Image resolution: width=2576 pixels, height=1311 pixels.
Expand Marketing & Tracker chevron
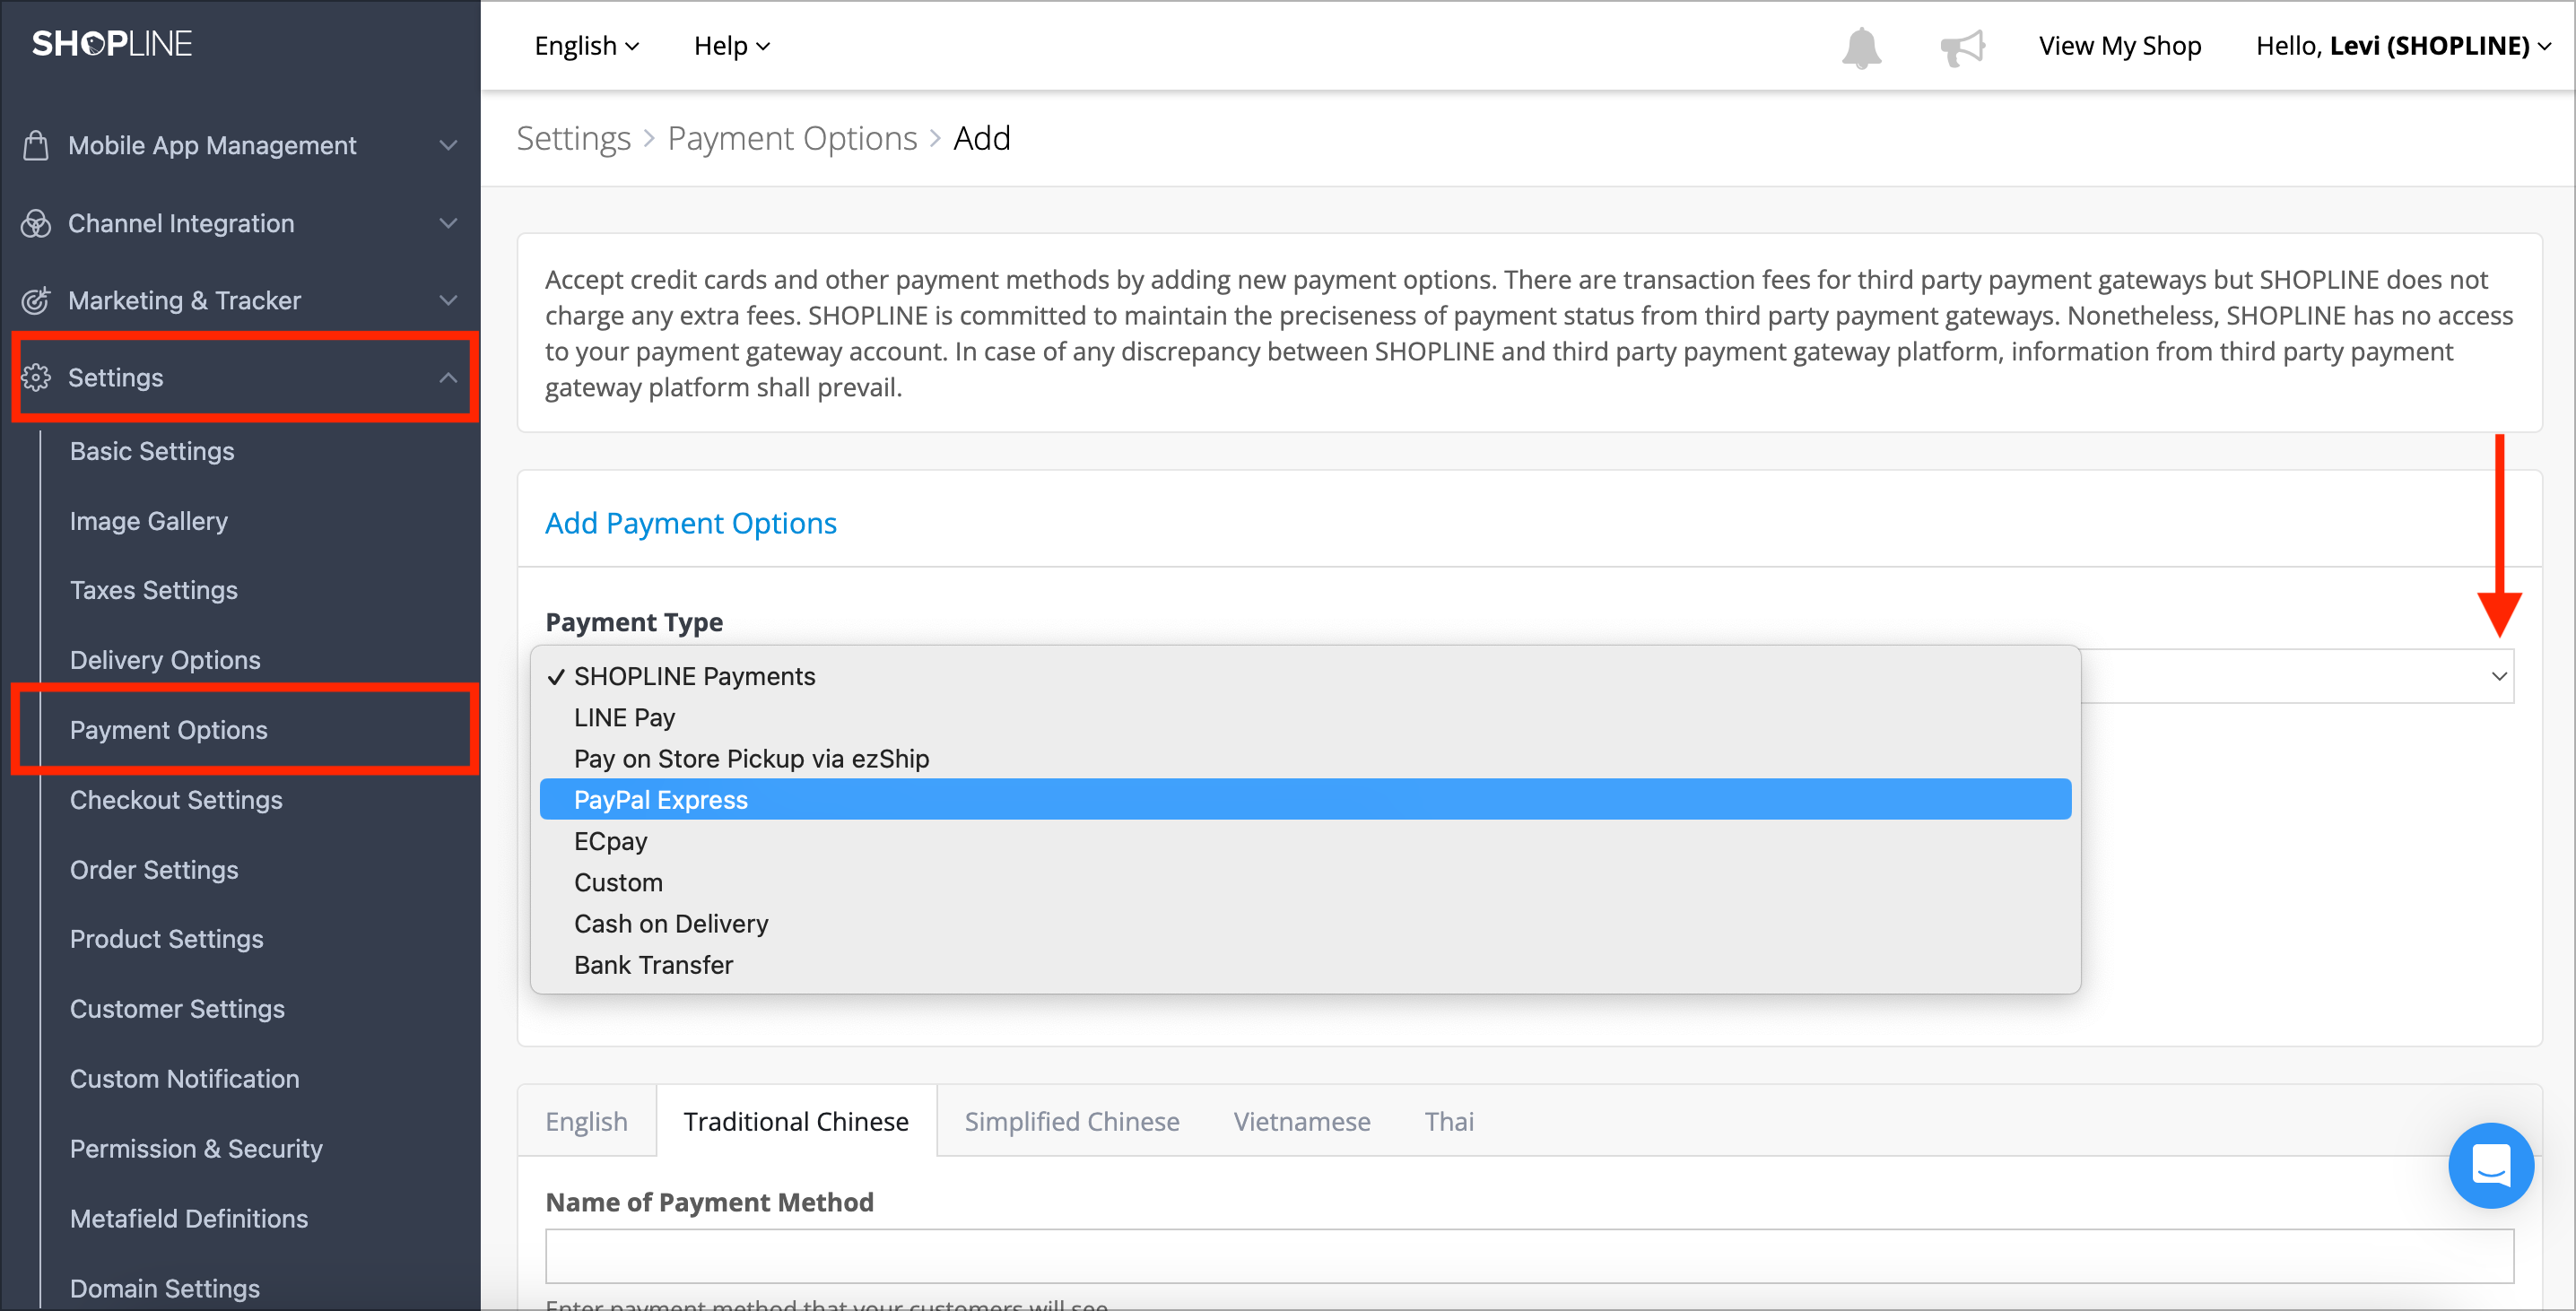(448, 300)
